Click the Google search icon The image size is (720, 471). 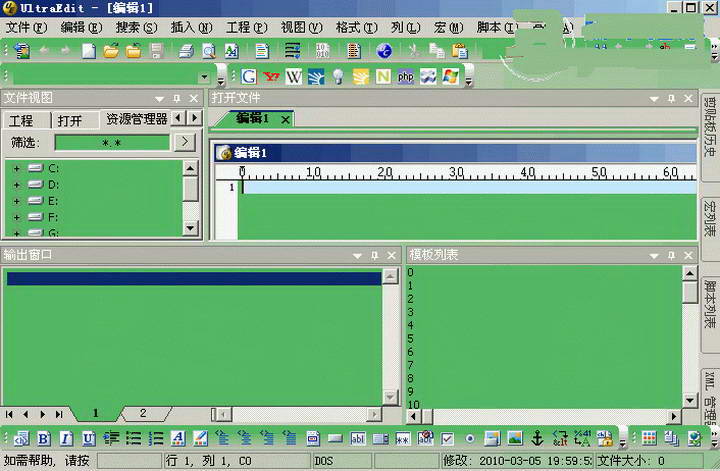coord(249,76)
